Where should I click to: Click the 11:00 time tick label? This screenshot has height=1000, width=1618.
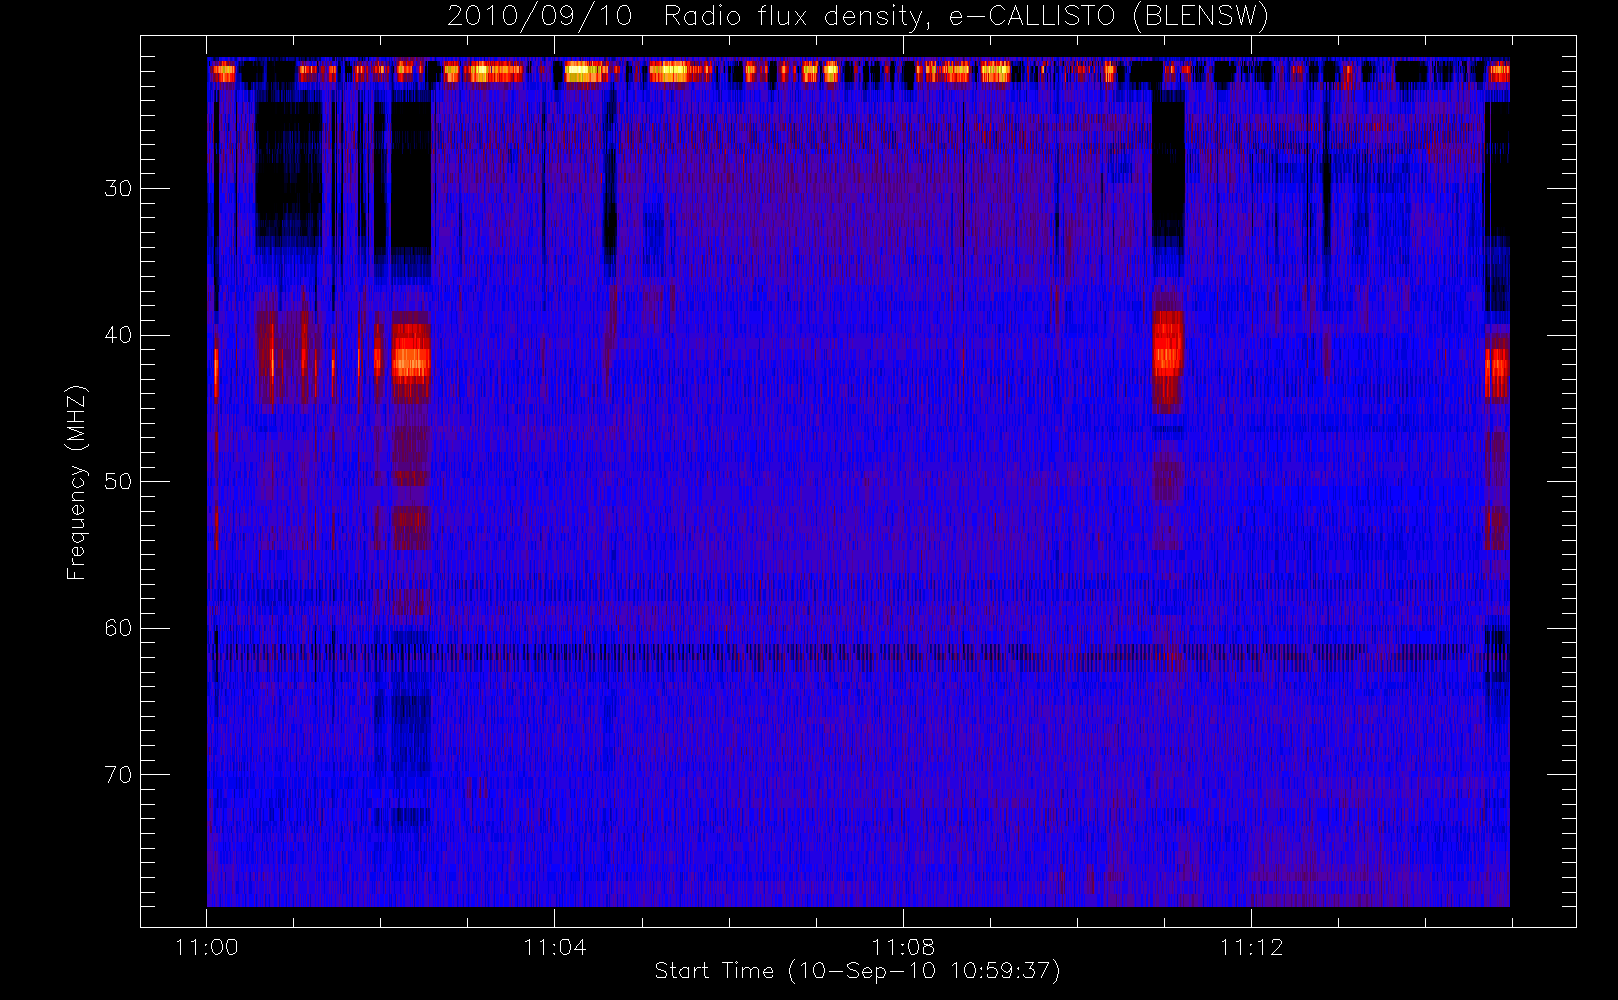pos(207,947)
